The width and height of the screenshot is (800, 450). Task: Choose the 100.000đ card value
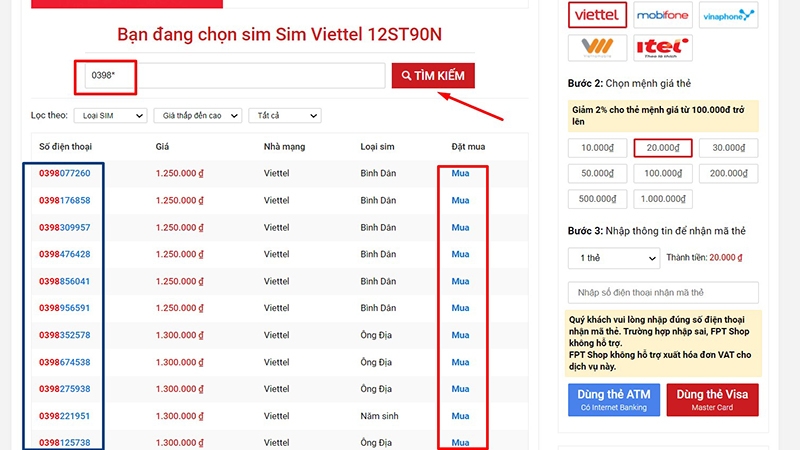point(663,173)
